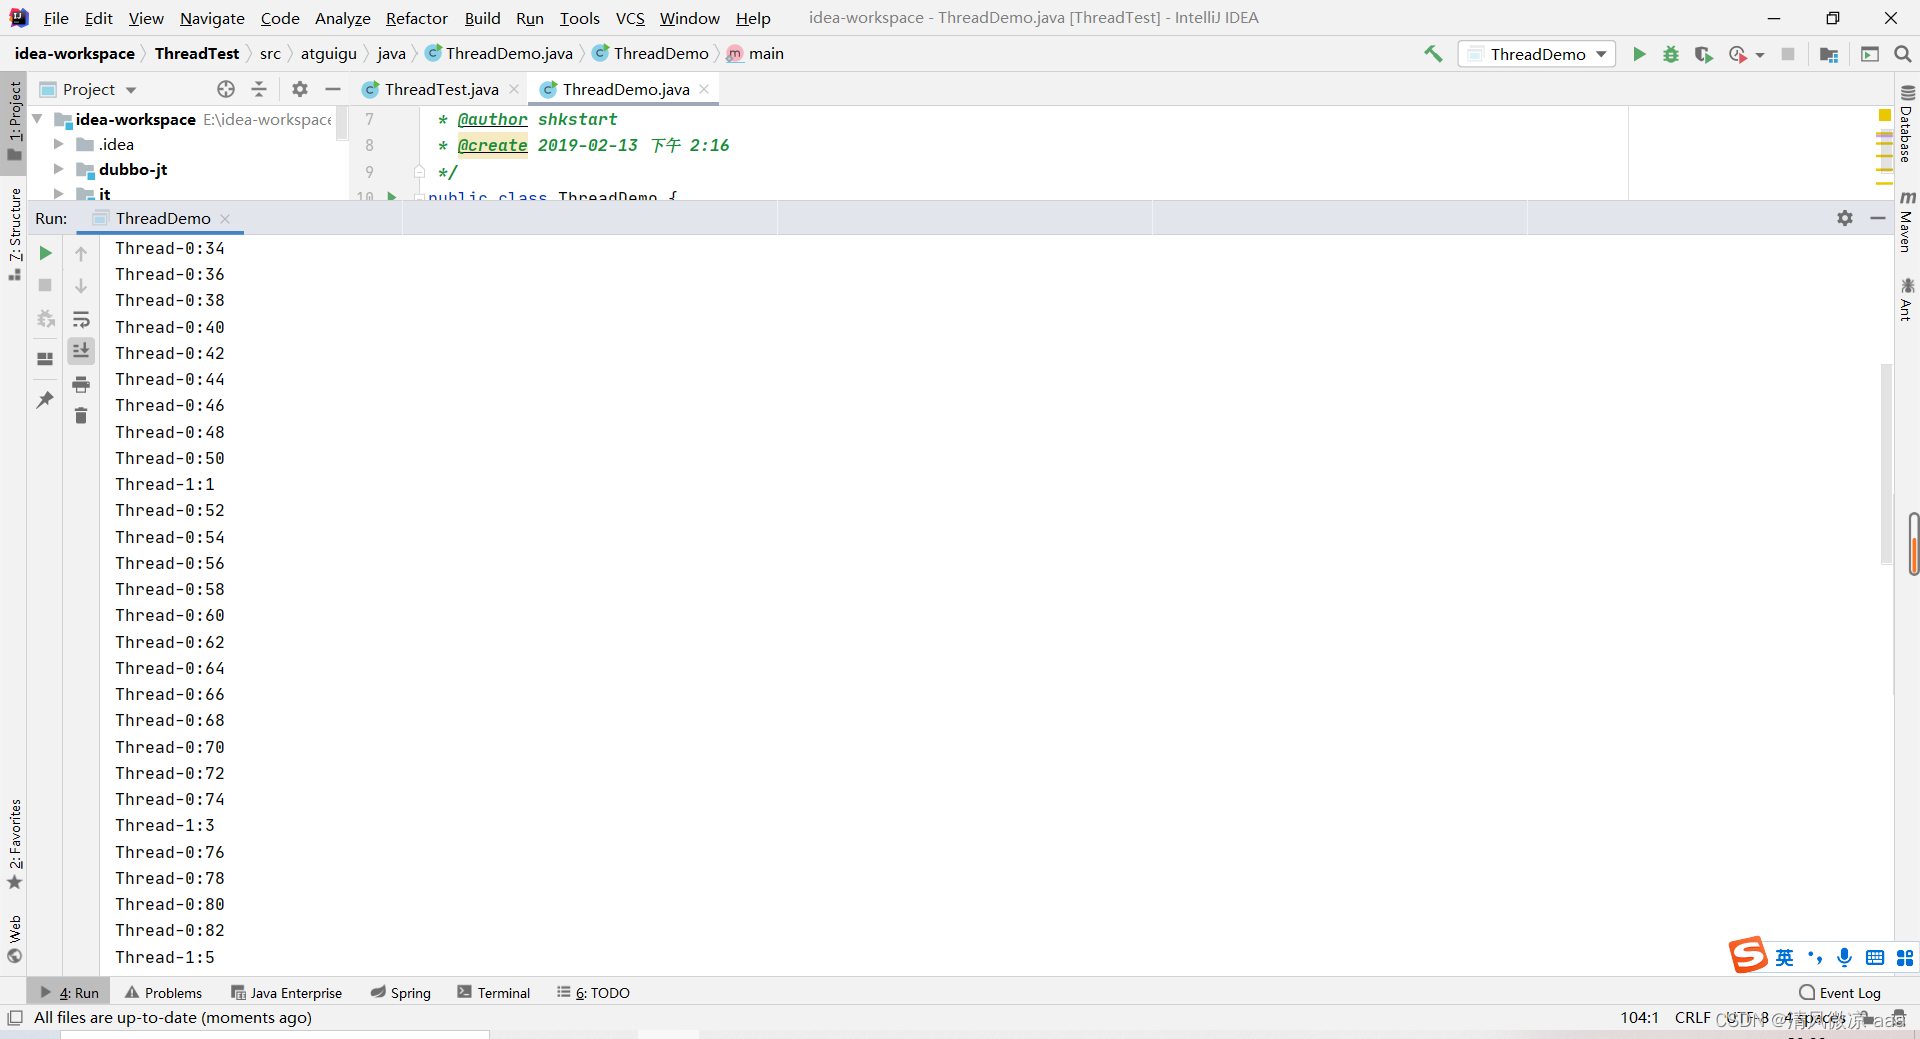Pin the Run tab with pushpin icon
1920x1039 pixels.
[45, 399]
